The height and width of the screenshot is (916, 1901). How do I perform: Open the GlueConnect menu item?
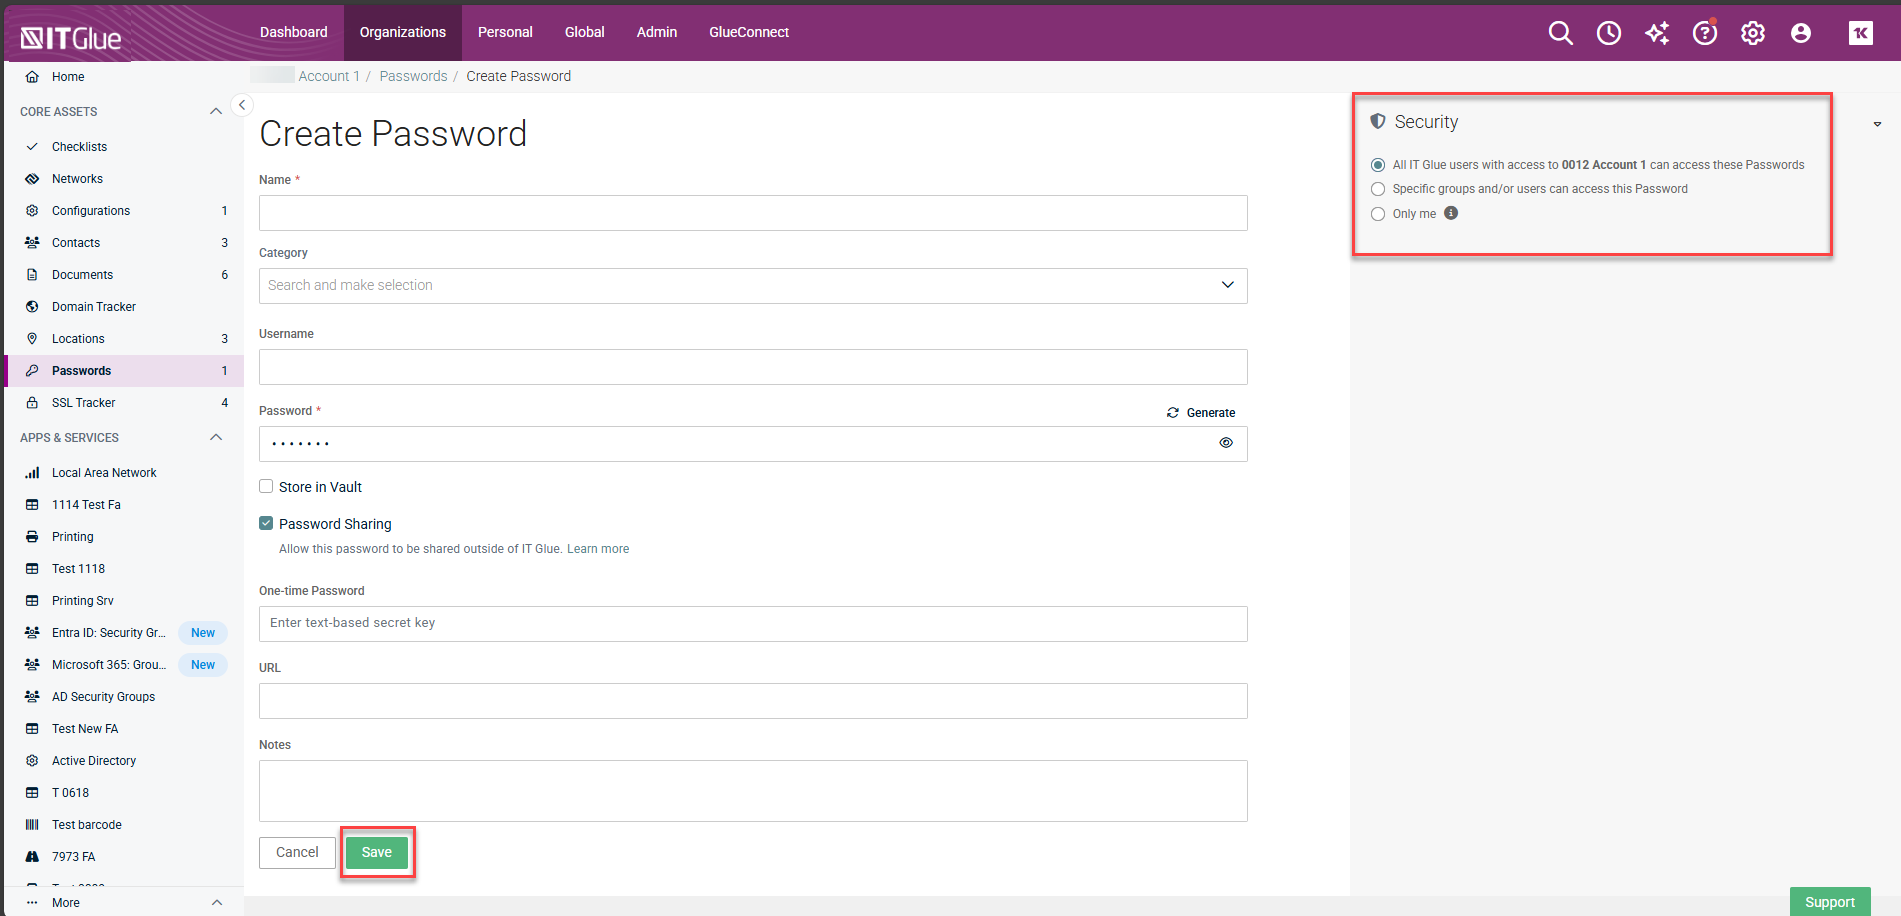(748, 32)
